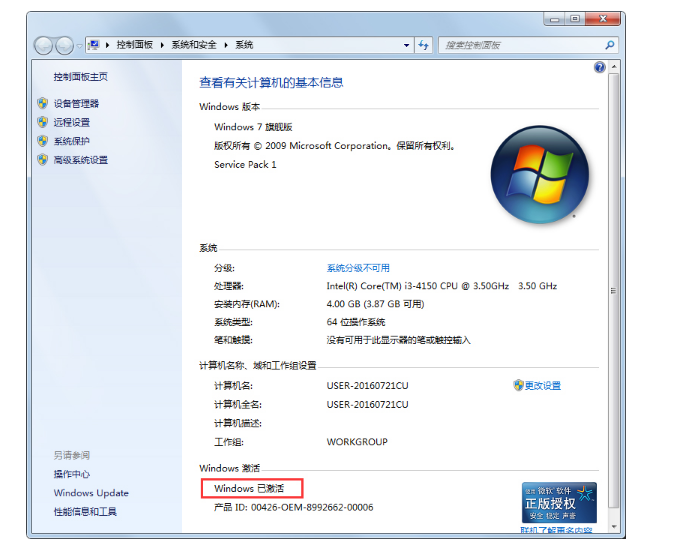Select 系统和安全 in the address breadcrumb

(x=194, y=45)
